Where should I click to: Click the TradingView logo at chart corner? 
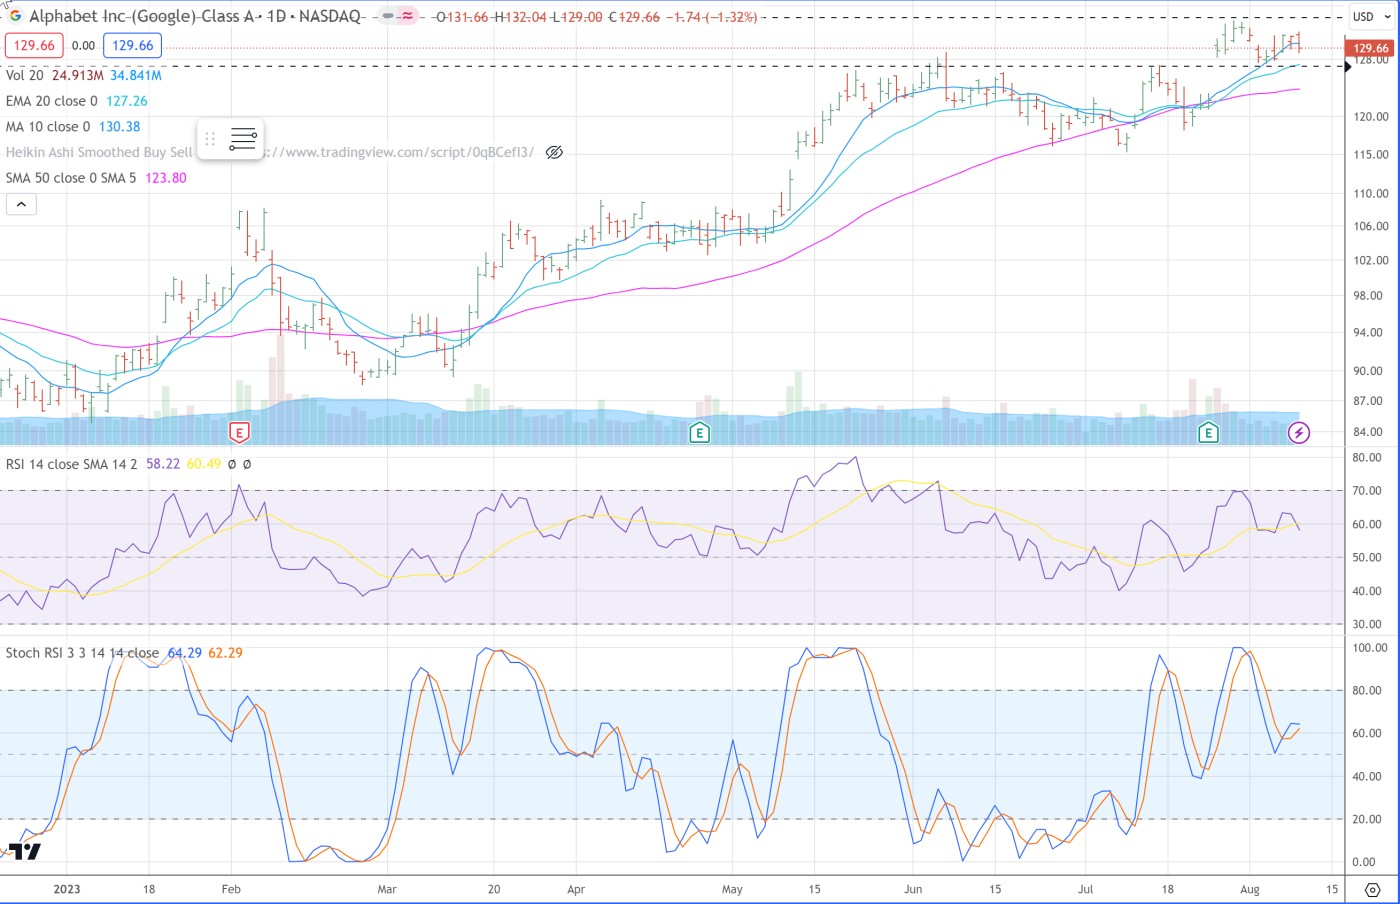pyautogui.click(x=25, y=851)
